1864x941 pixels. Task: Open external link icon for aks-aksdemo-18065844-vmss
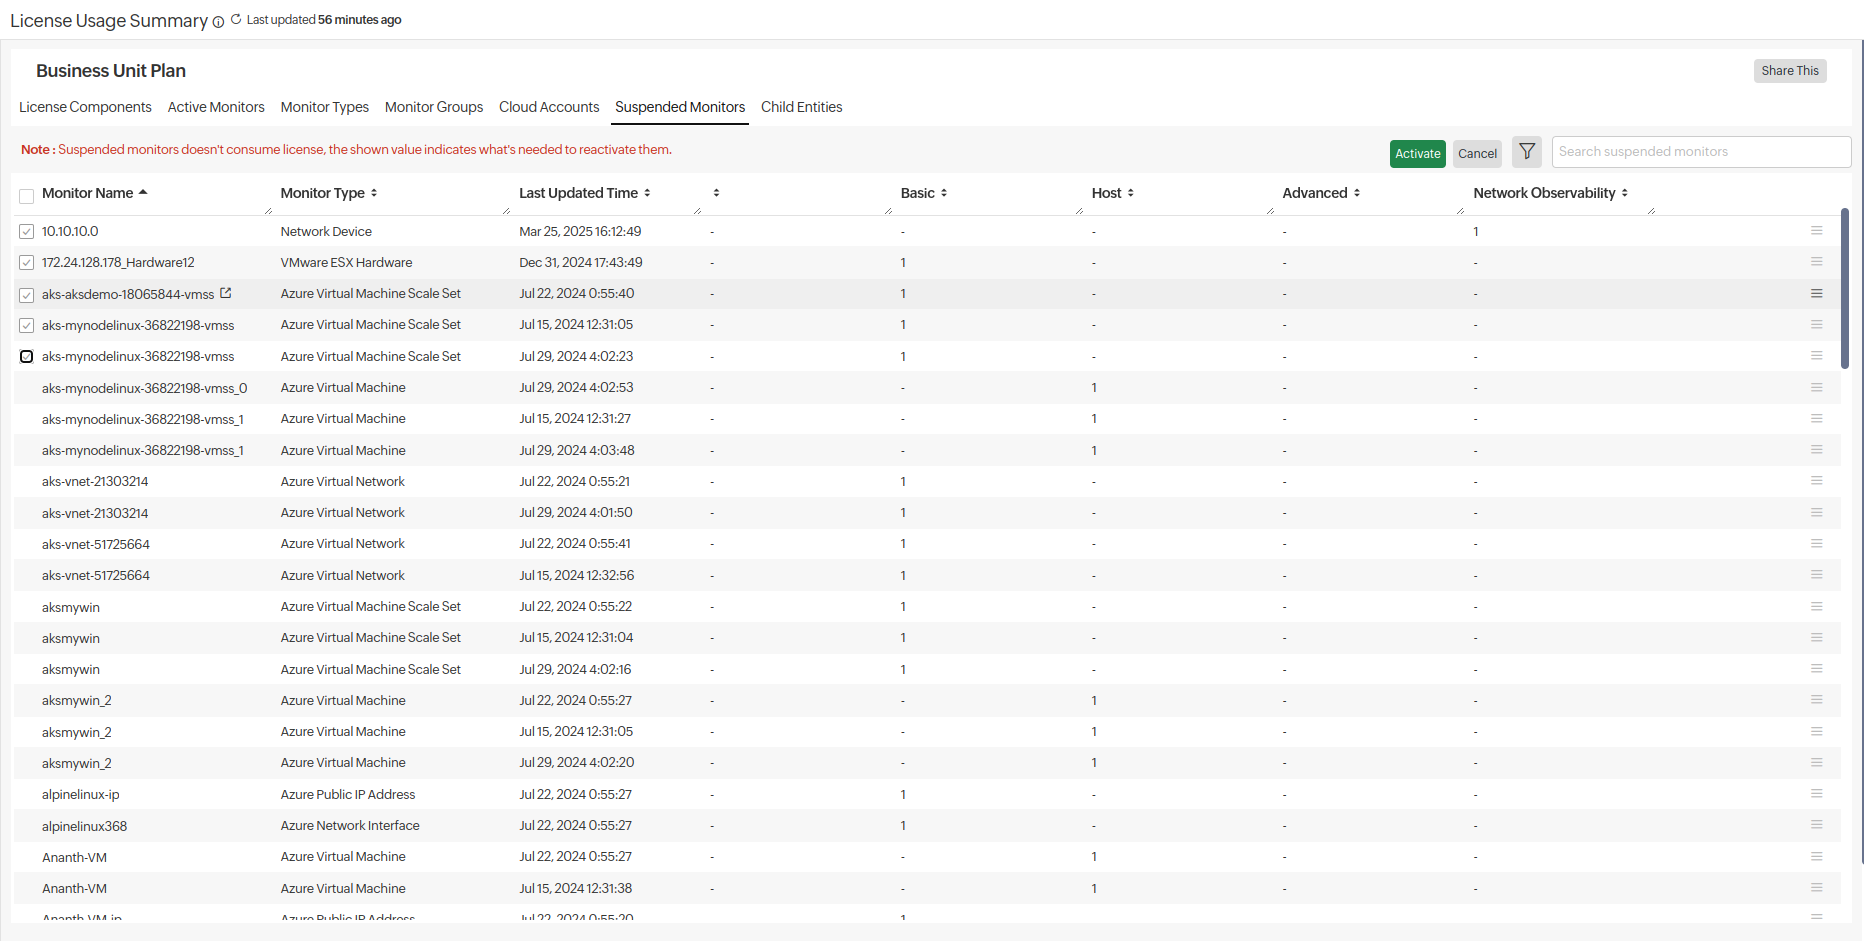[x=226, y=293]
